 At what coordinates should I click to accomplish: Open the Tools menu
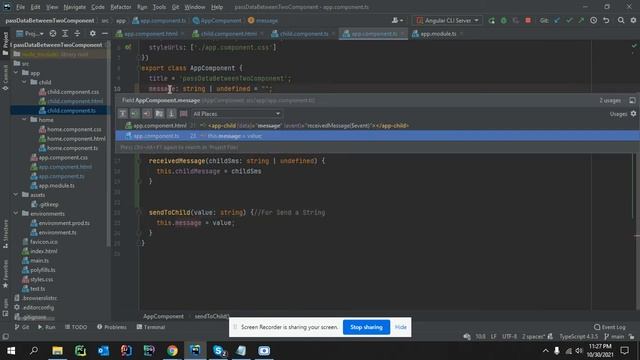pos(159,7)
